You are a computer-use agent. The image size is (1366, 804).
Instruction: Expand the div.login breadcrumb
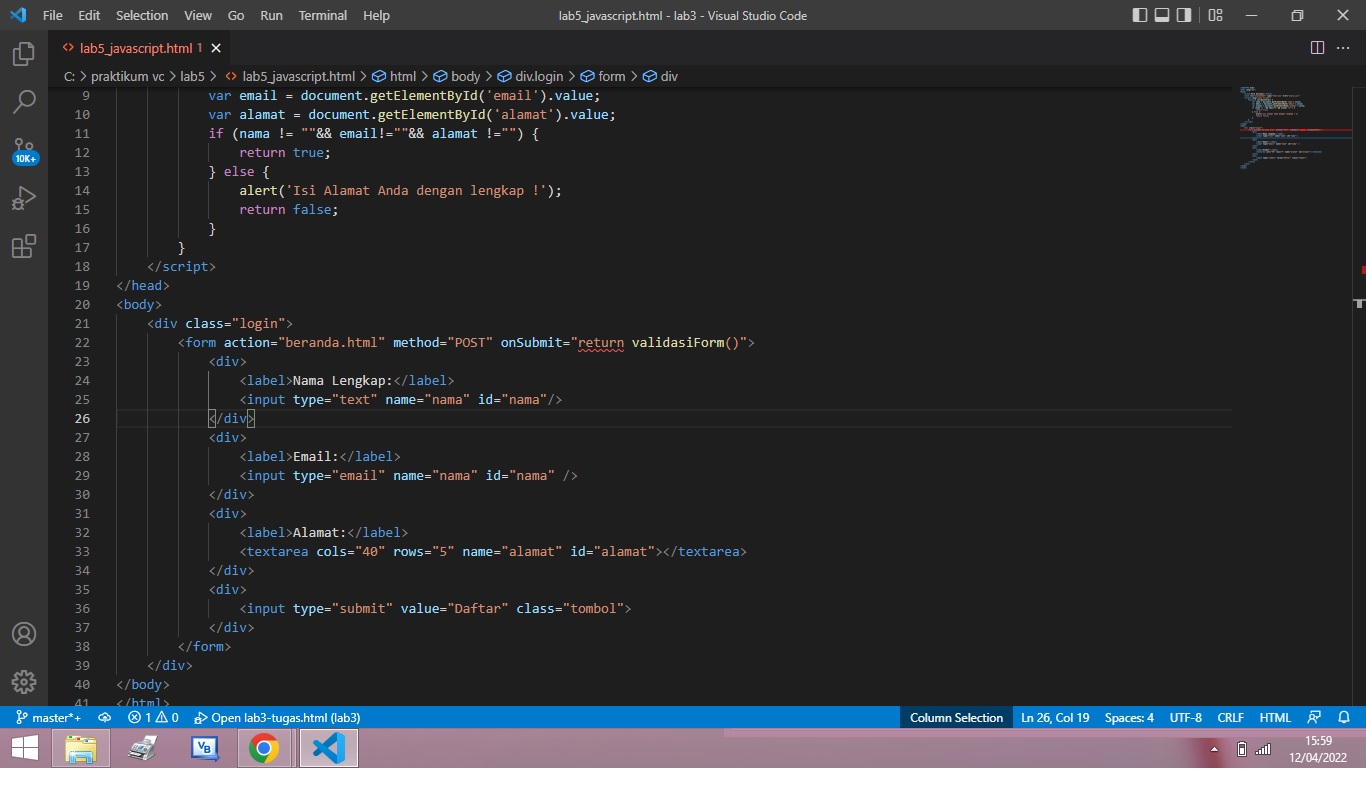[530, 76]
